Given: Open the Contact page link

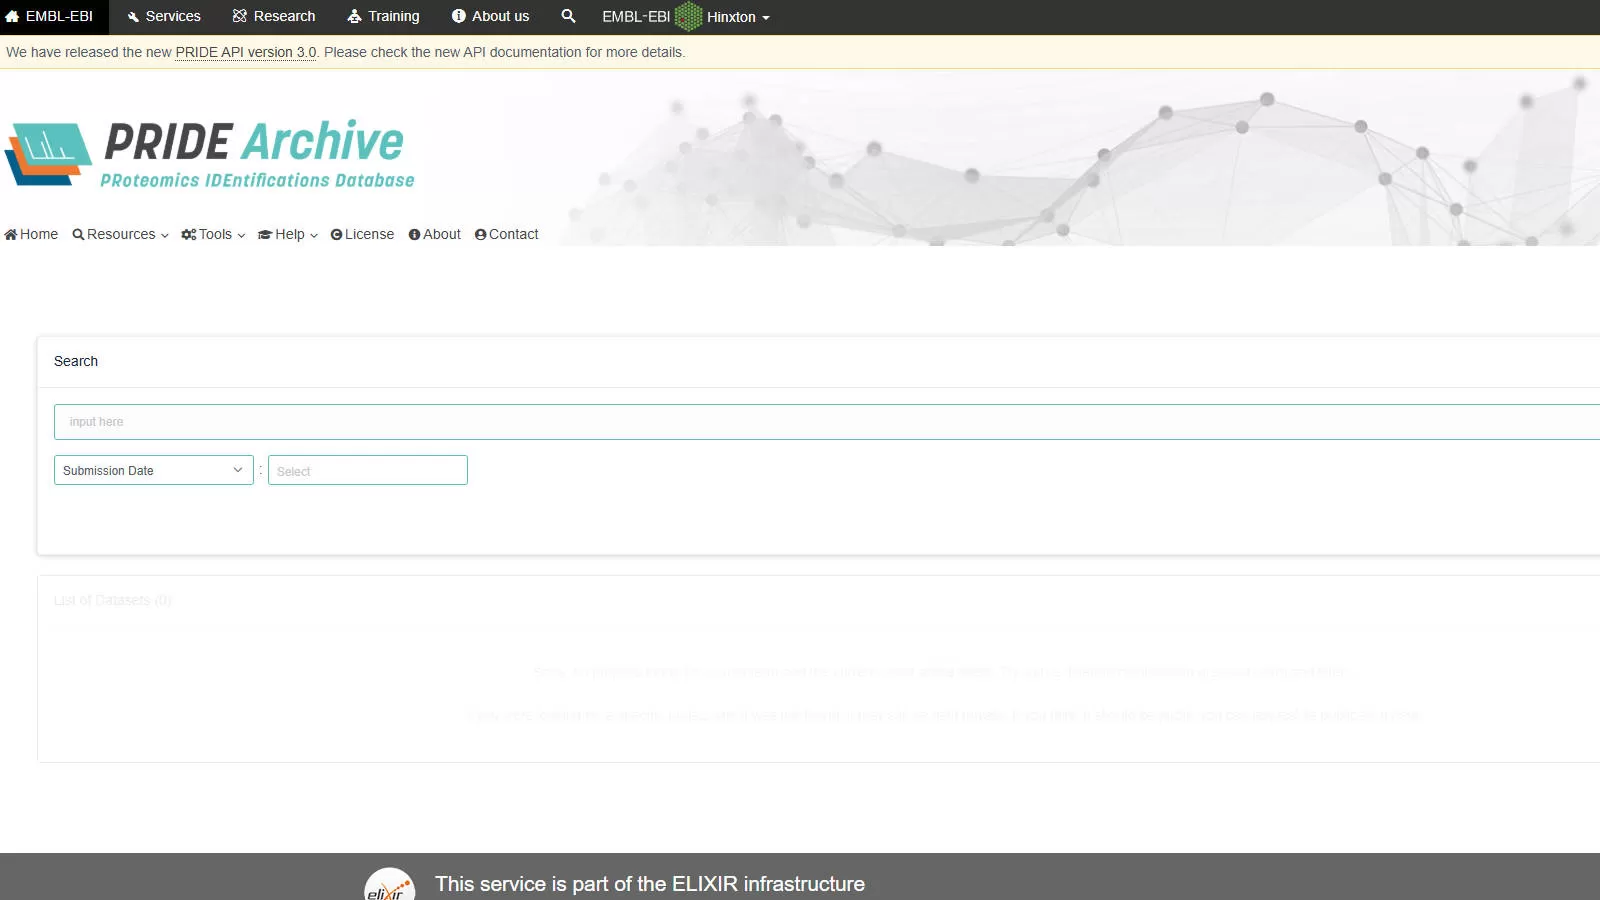Looking at the screenshot, I should click(x=507, y=234).
